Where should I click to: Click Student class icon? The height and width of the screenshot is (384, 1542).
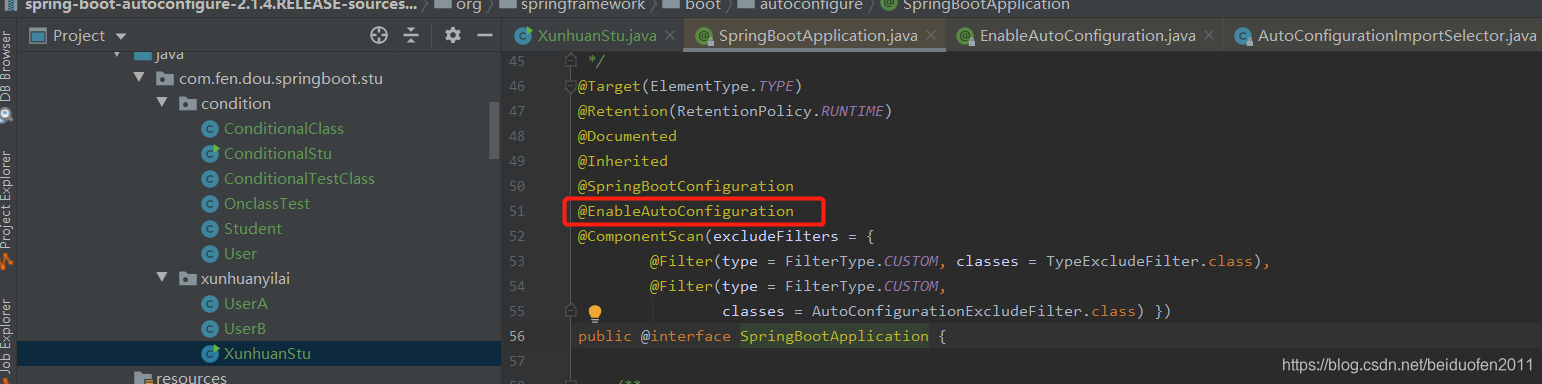(x=210, y=229)
